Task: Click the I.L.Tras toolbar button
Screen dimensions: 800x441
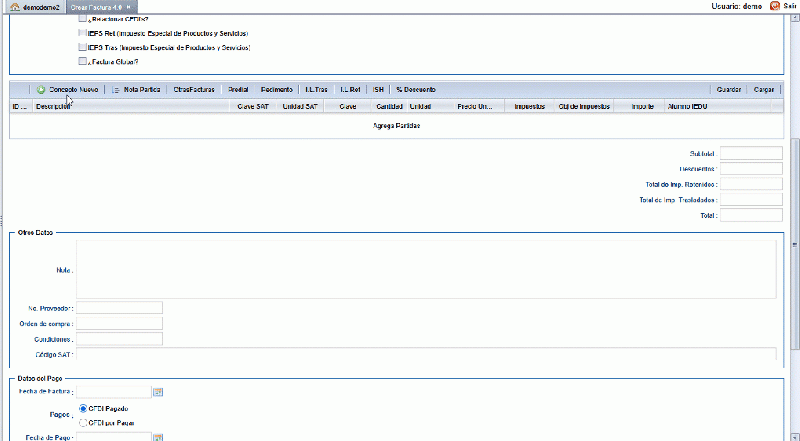Action: (x=316, y=90)
